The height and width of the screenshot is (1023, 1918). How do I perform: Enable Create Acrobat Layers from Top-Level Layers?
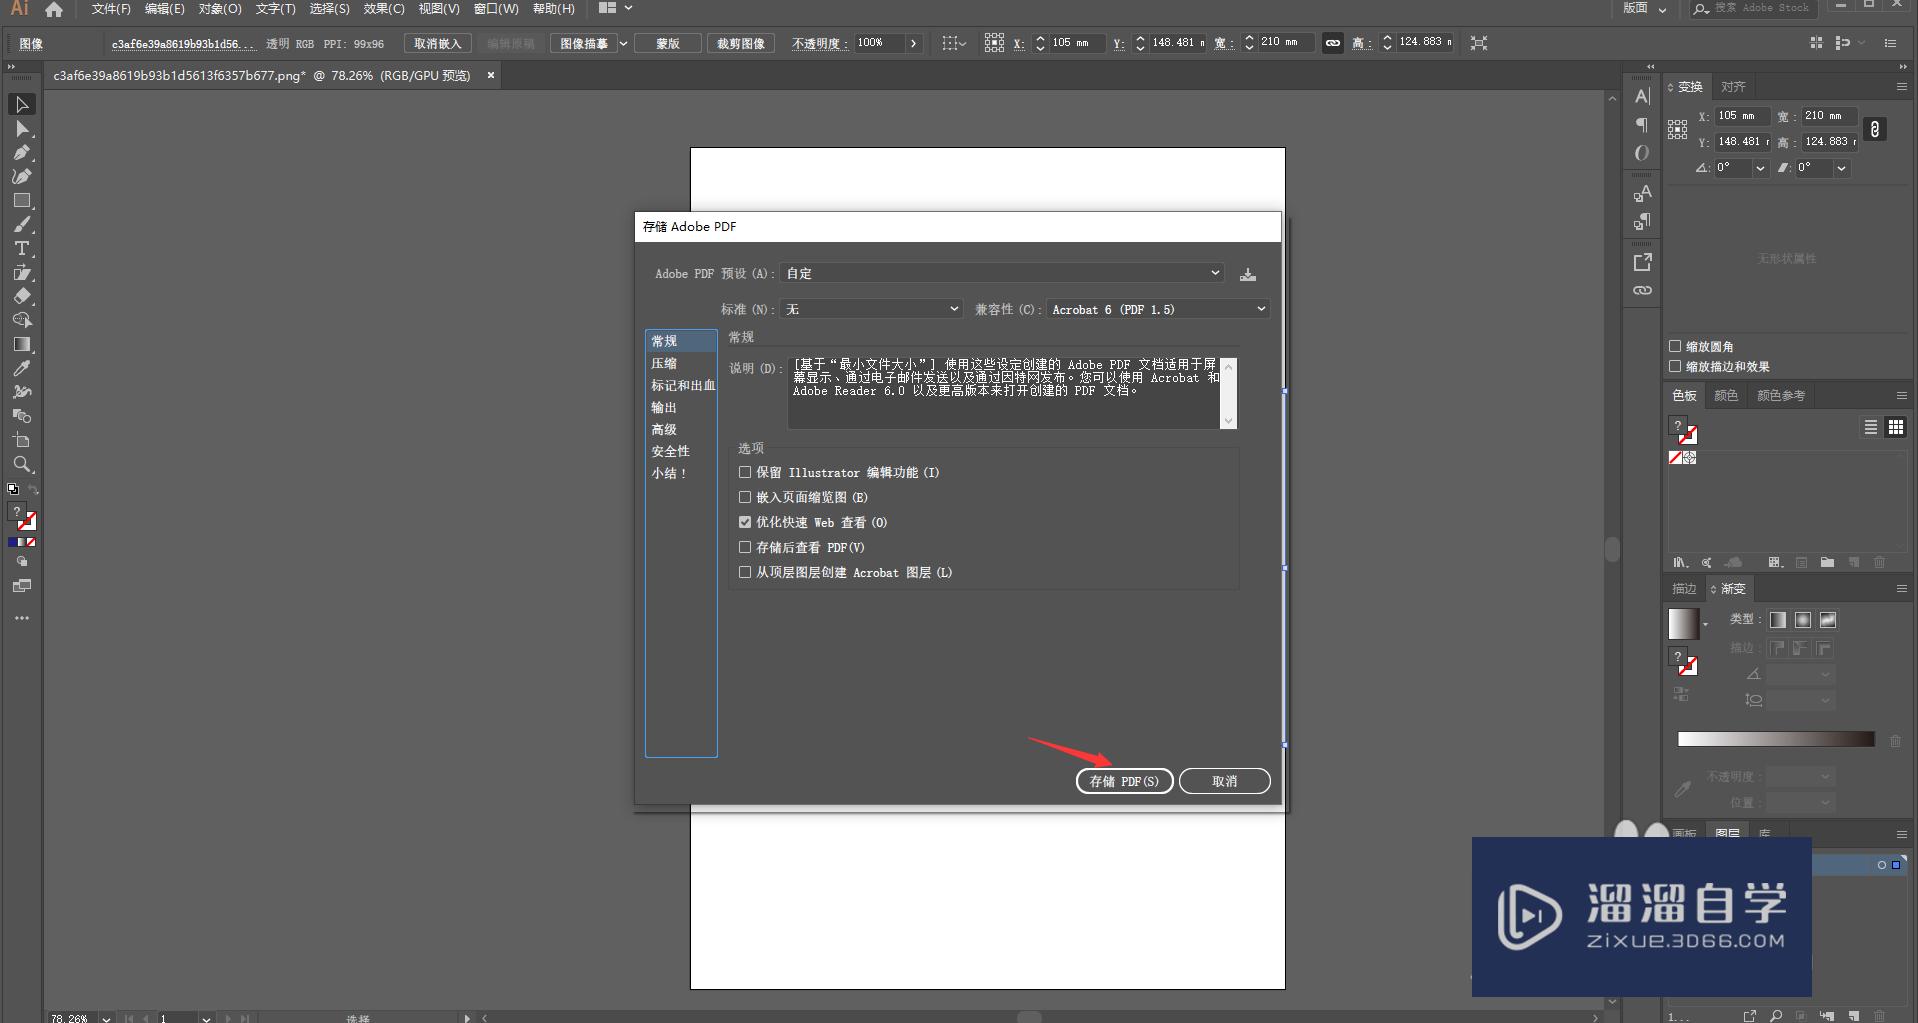pyautogui.click(x=745, y=572)
